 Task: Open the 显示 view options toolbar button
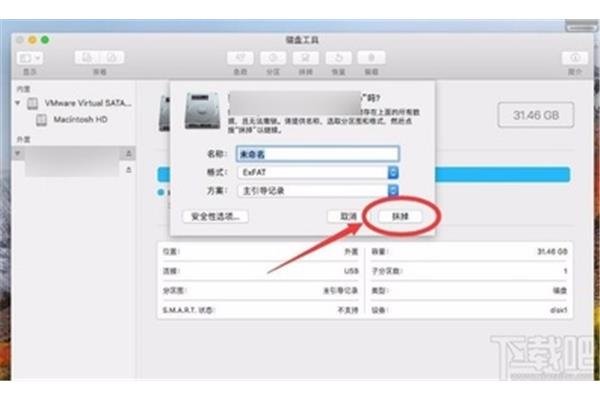pyautogui.click(x=29, y=58)
